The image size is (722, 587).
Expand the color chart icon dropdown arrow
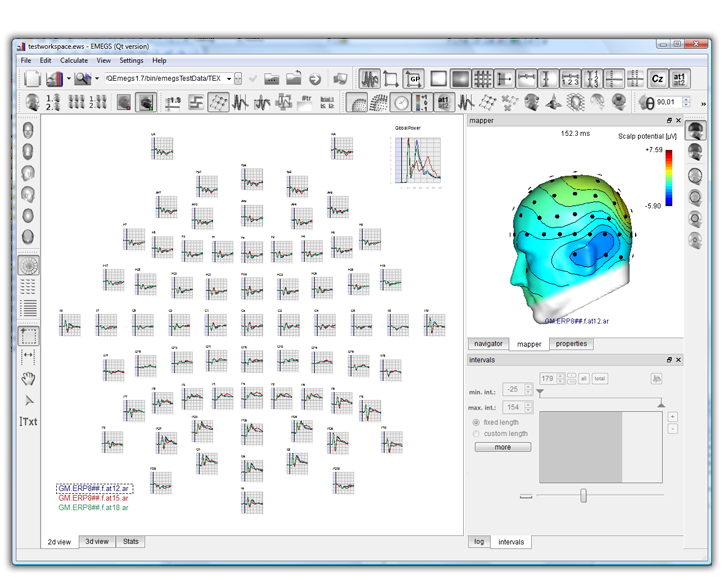(70, 78)
